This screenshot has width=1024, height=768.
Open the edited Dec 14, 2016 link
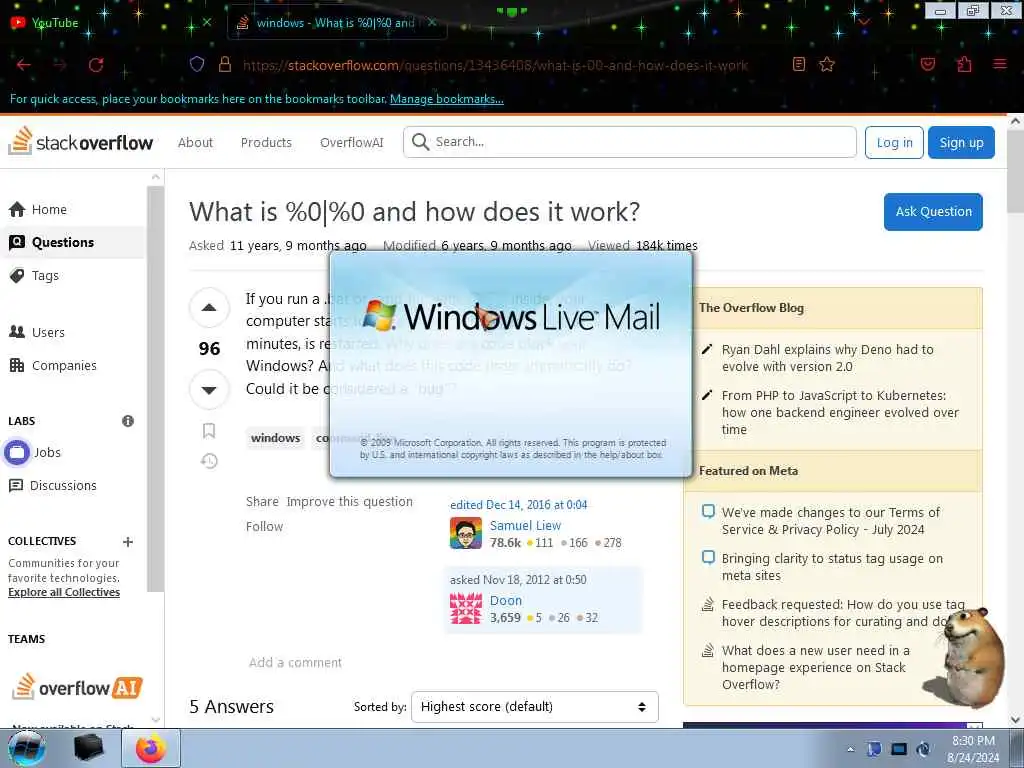[519, 505]
